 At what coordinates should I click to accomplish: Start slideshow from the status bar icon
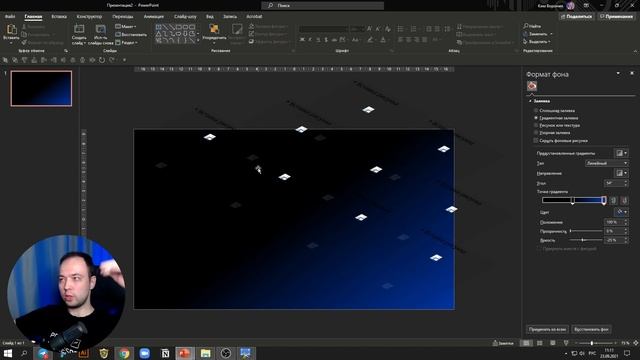pos(566,343)
